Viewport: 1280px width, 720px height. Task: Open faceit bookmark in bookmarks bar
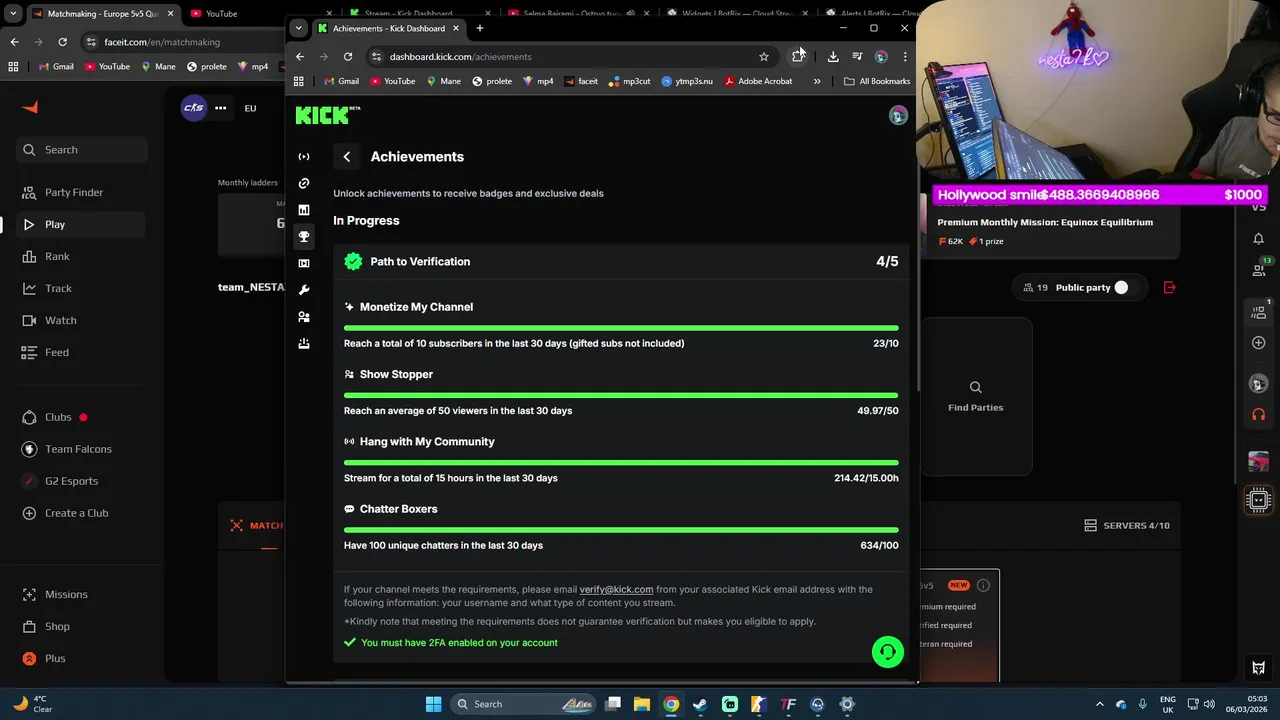click(581, 81)
